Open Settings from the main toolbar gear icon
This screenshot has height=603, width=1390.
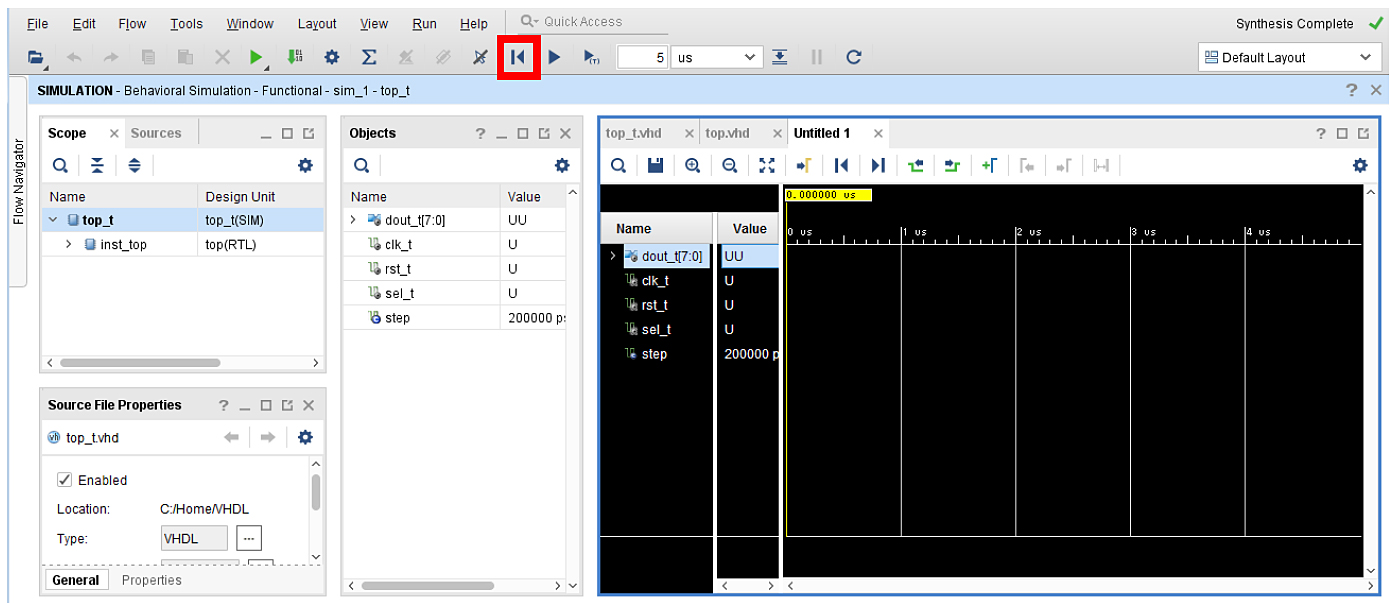coord(332,57)
